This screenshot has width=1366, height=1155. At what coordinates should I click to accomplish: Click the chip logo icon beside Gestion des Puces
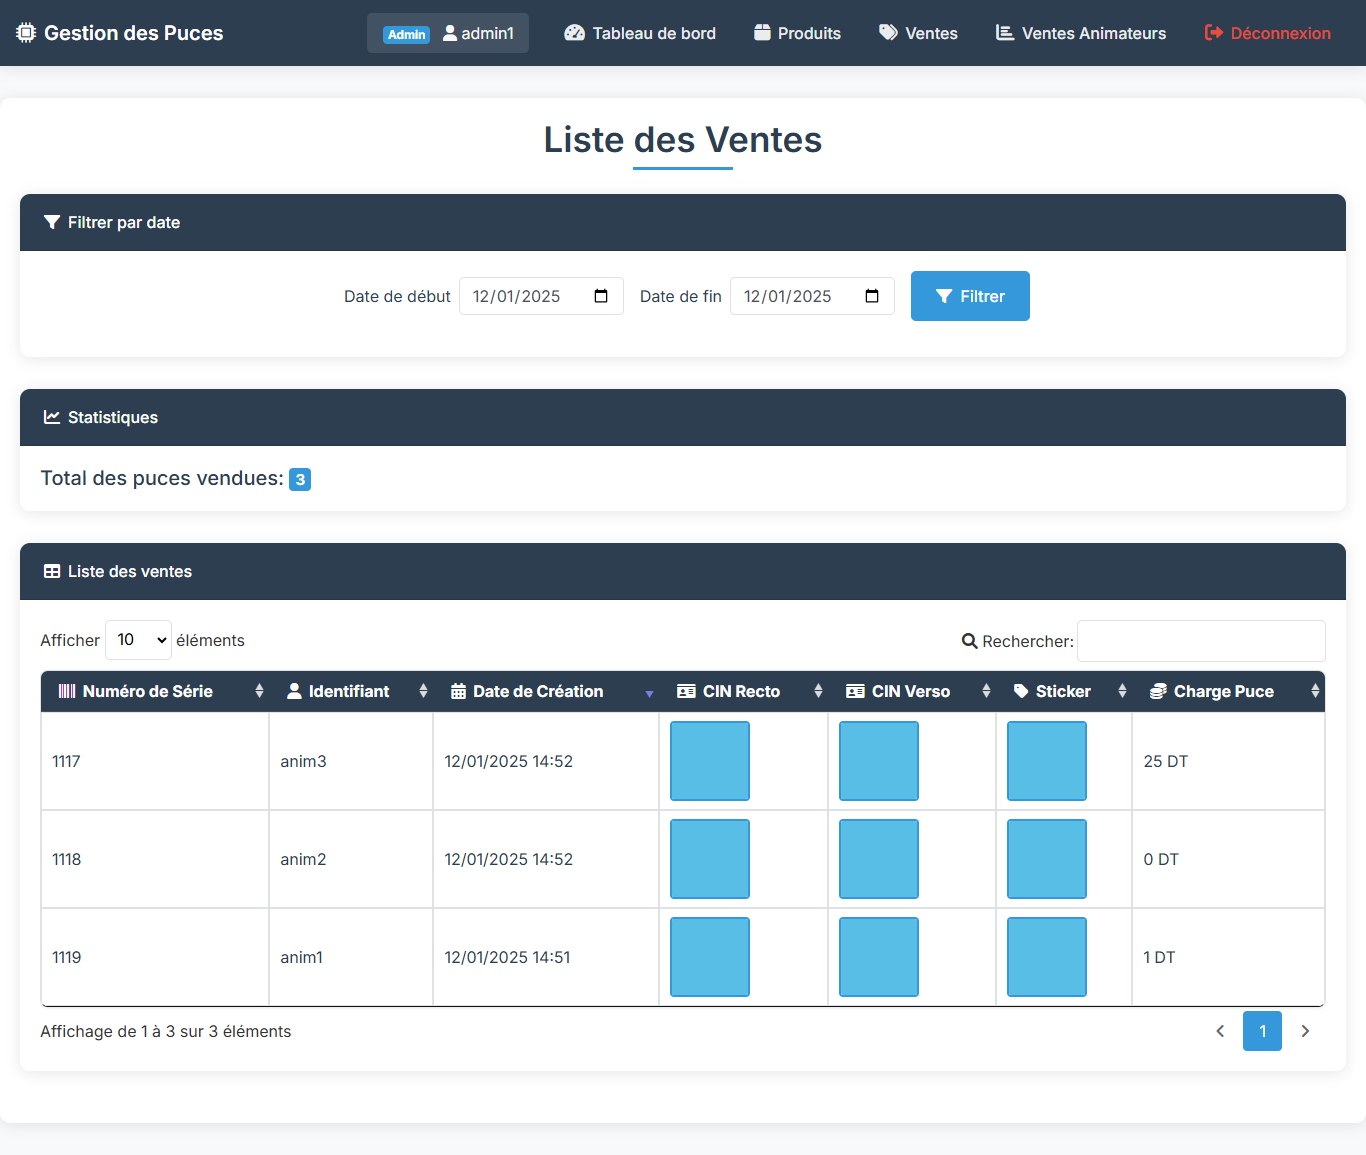(26, 33)
